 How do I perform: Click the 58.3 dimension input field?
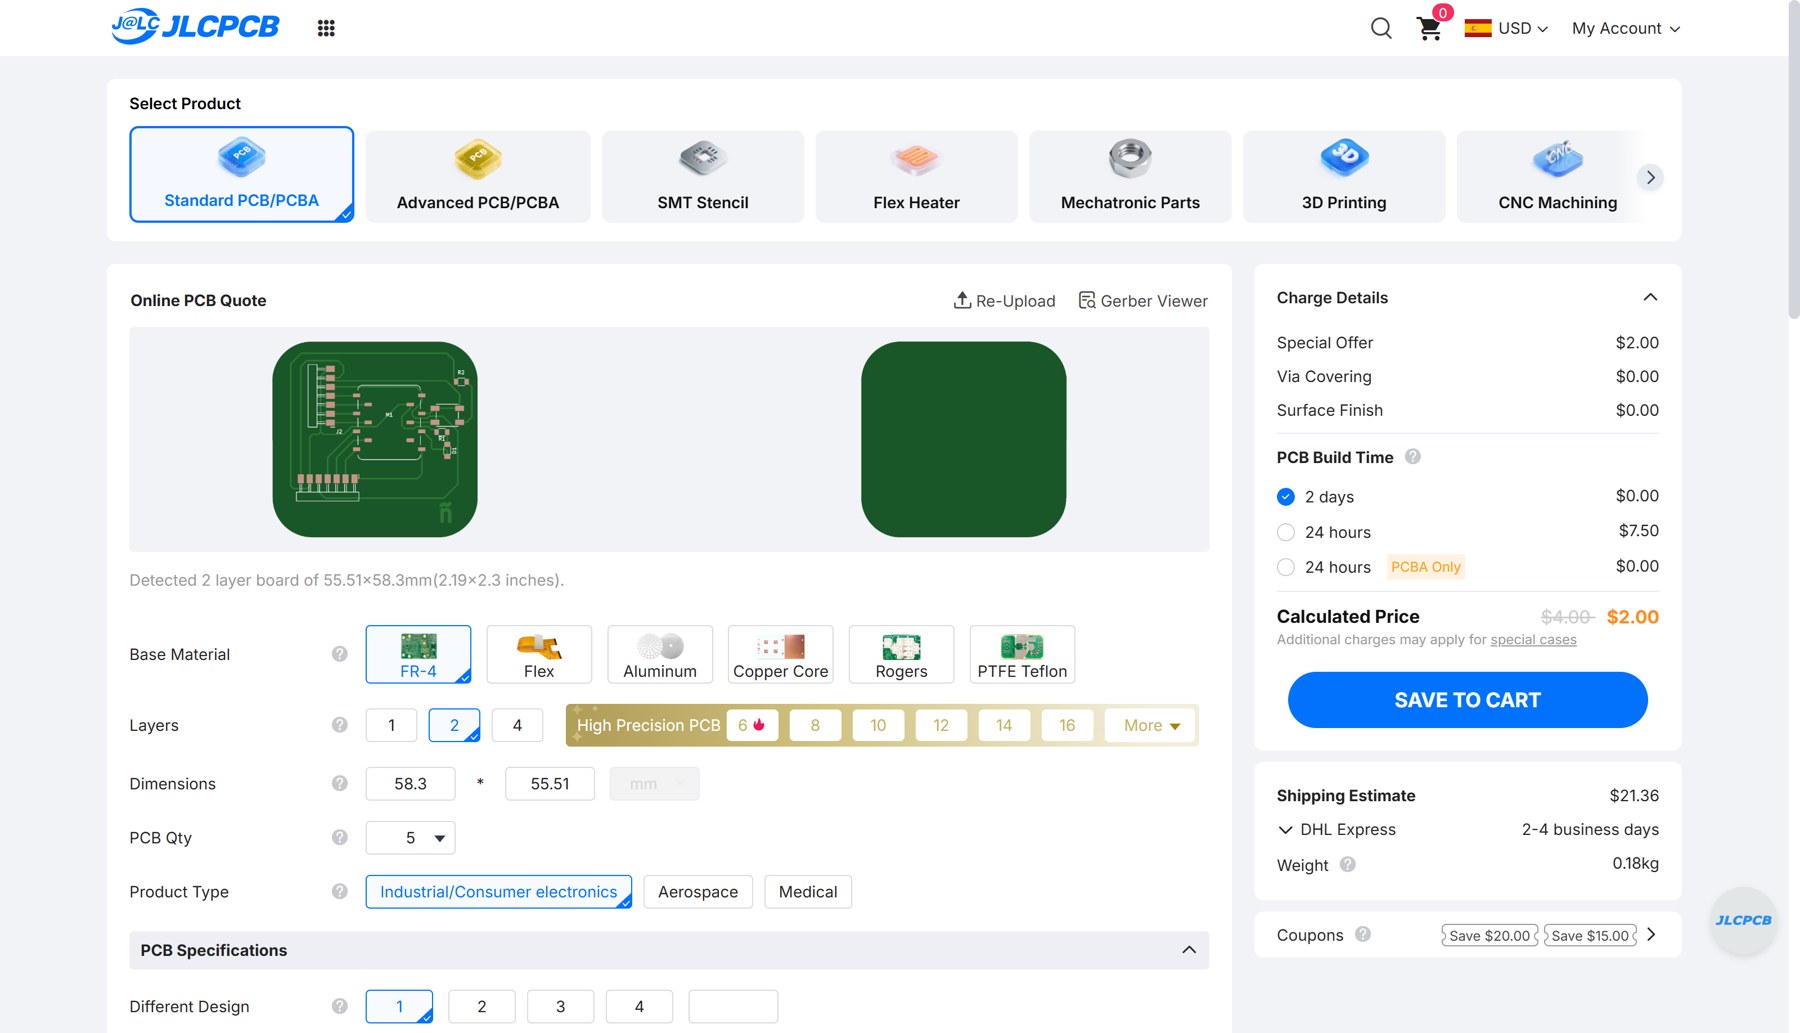(410, 784)
